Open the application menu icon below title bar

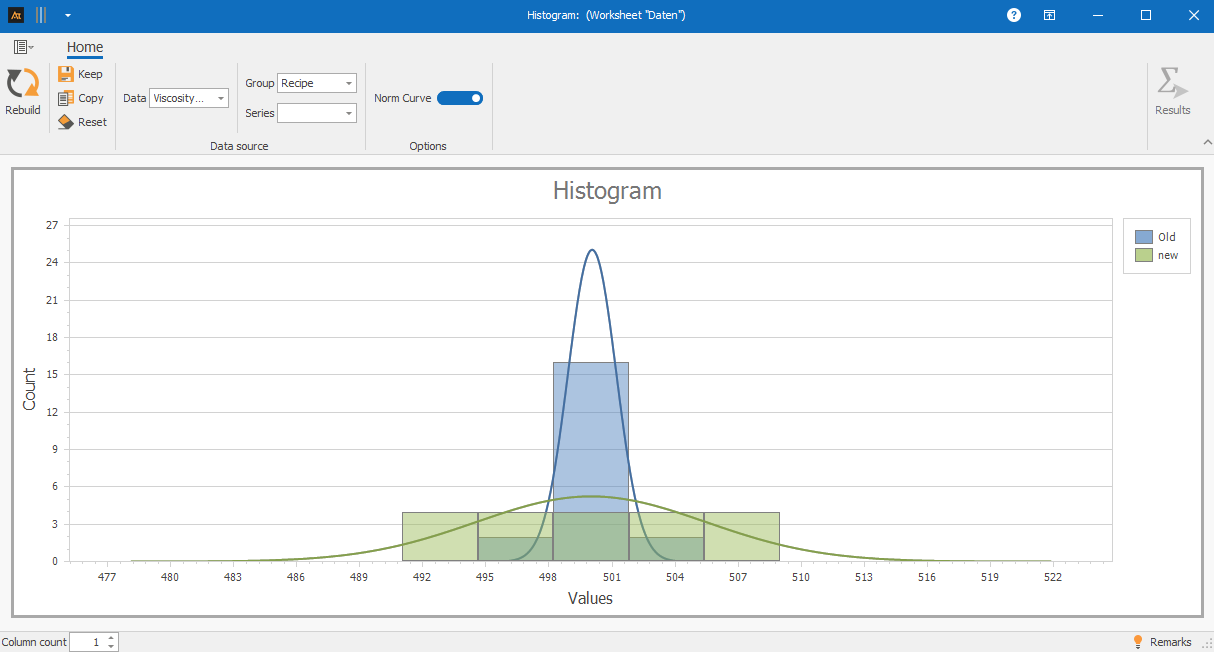pos(23,47)
